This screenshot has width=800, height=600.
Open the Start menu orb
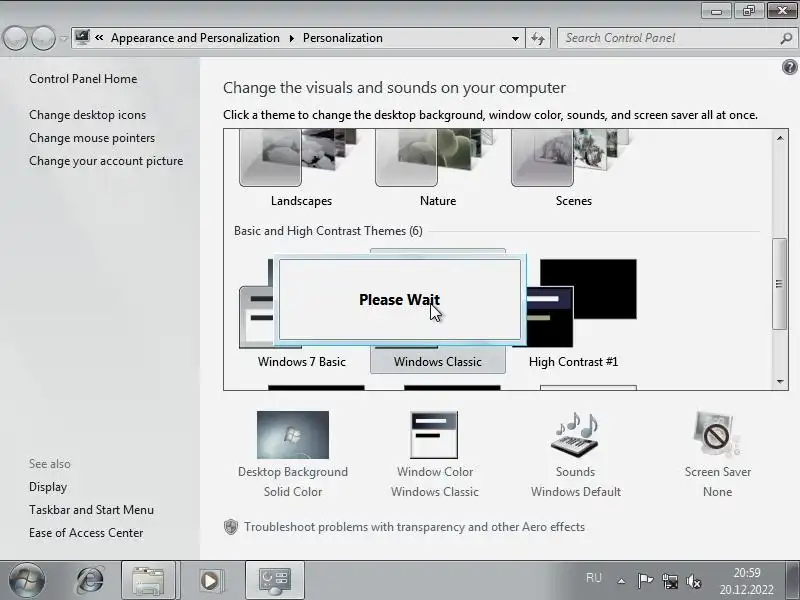tap(27, 580)
